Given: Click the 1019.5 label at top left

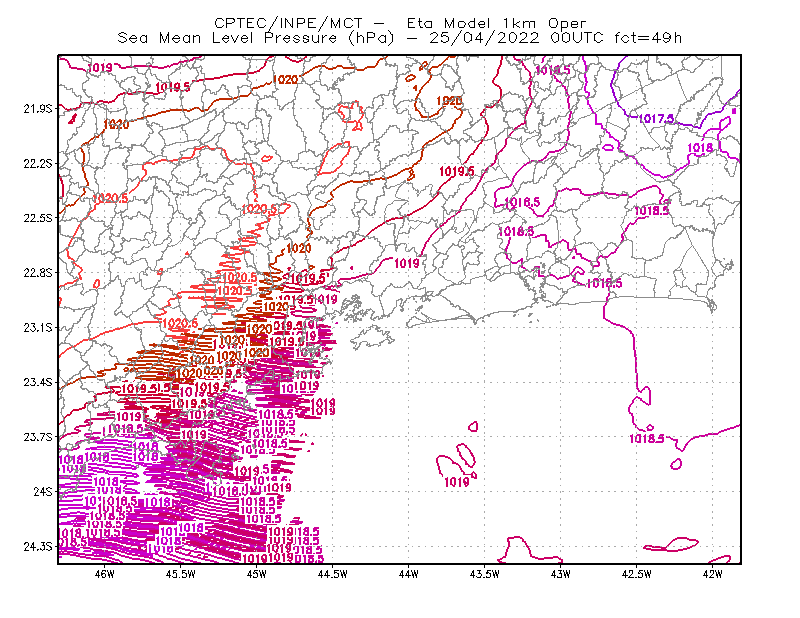Looking at the screenshot, I should (172, 87).
